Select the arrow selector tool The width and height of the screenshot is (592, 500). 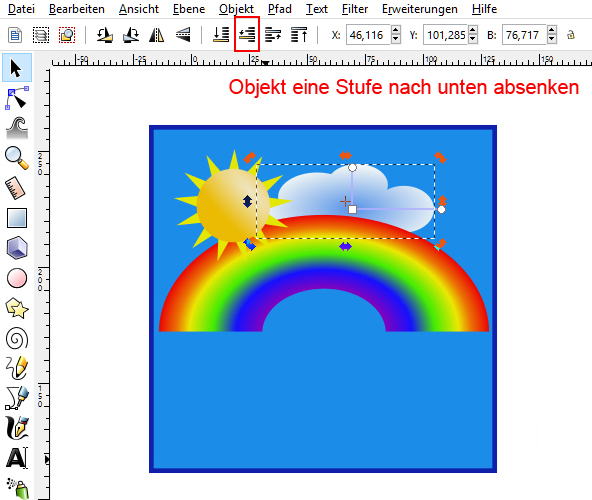coord(17,68)
